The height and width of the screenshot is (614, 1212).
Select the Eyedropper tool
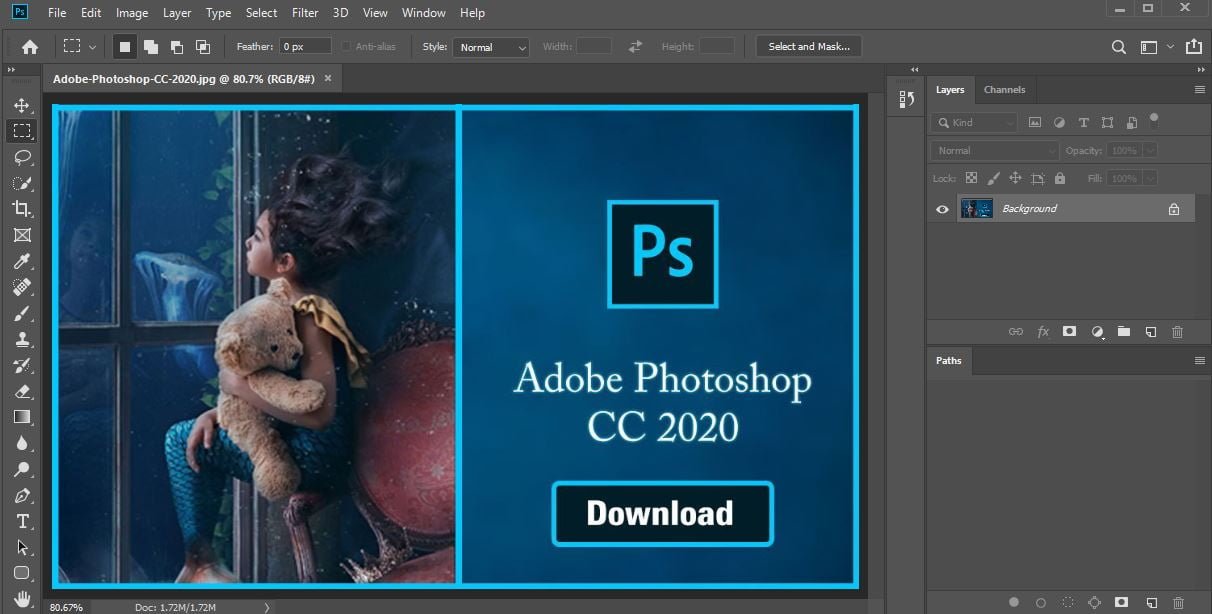pyautogui.click(x=22, y=261)
